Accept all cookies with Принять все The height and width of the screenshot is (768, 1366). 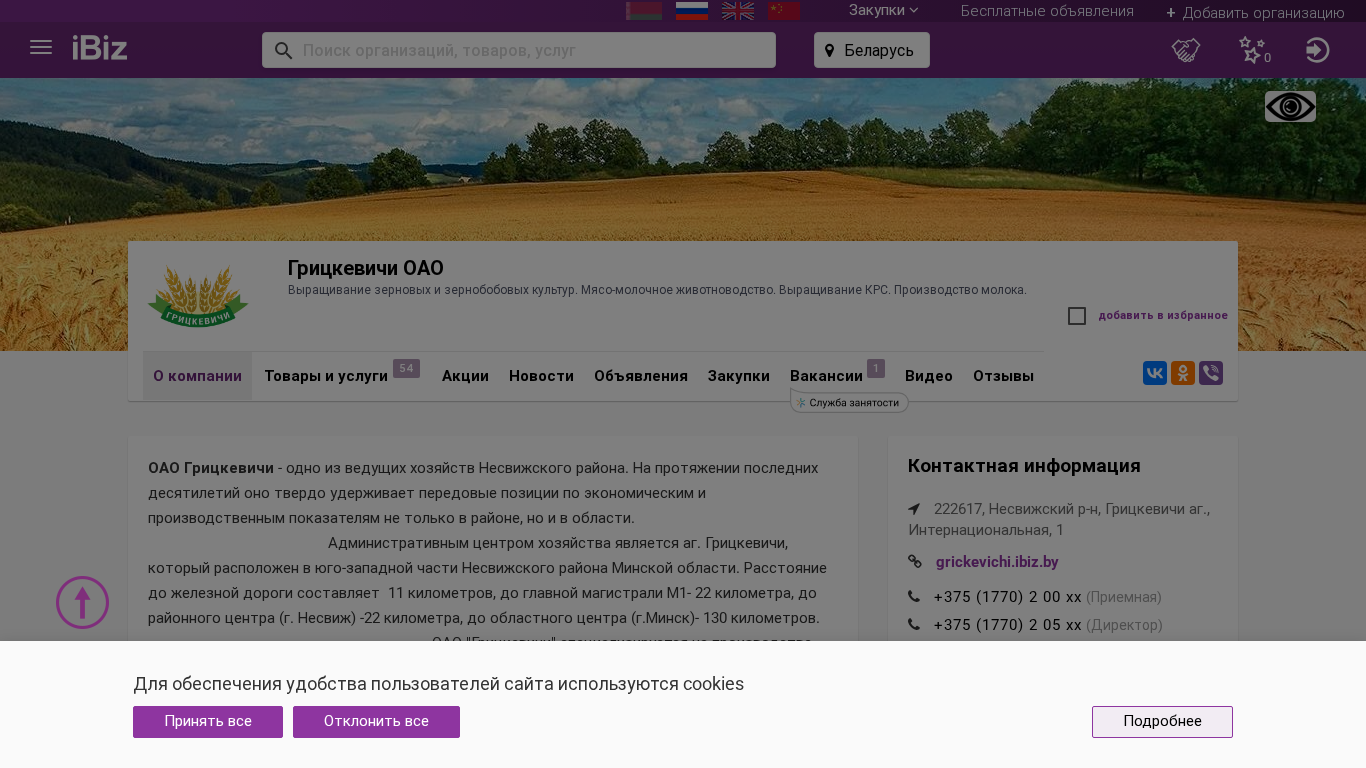tap(208, 722)
